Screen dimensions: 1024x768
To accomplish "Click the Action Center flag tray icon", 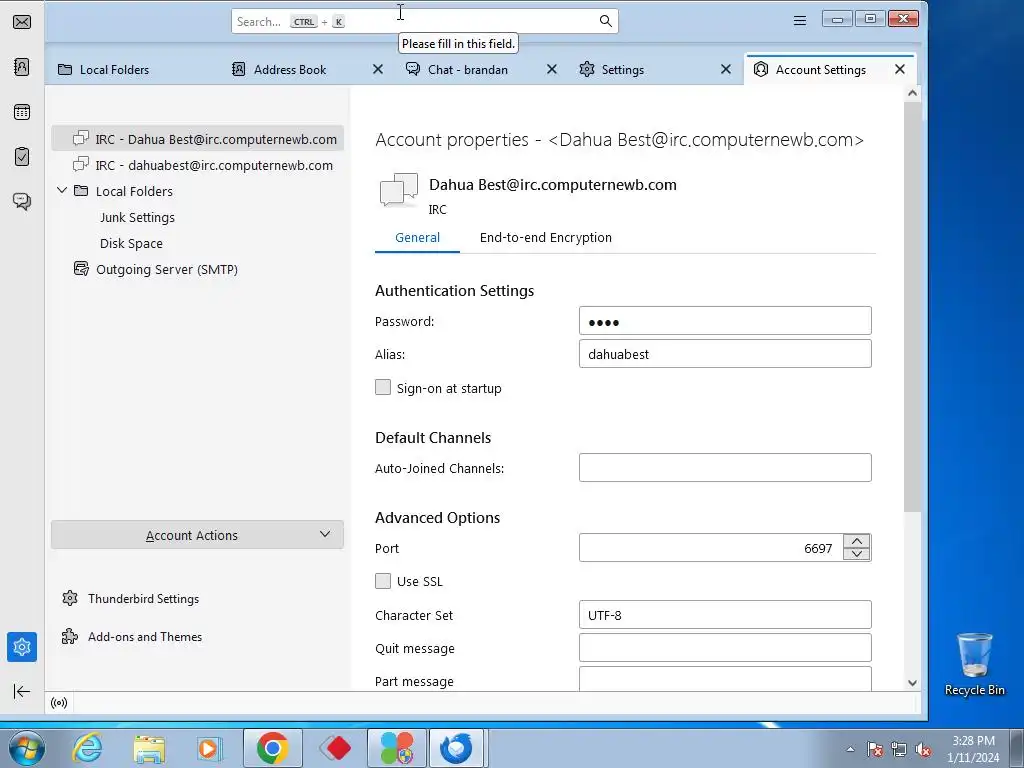I will tap(874, 750).
